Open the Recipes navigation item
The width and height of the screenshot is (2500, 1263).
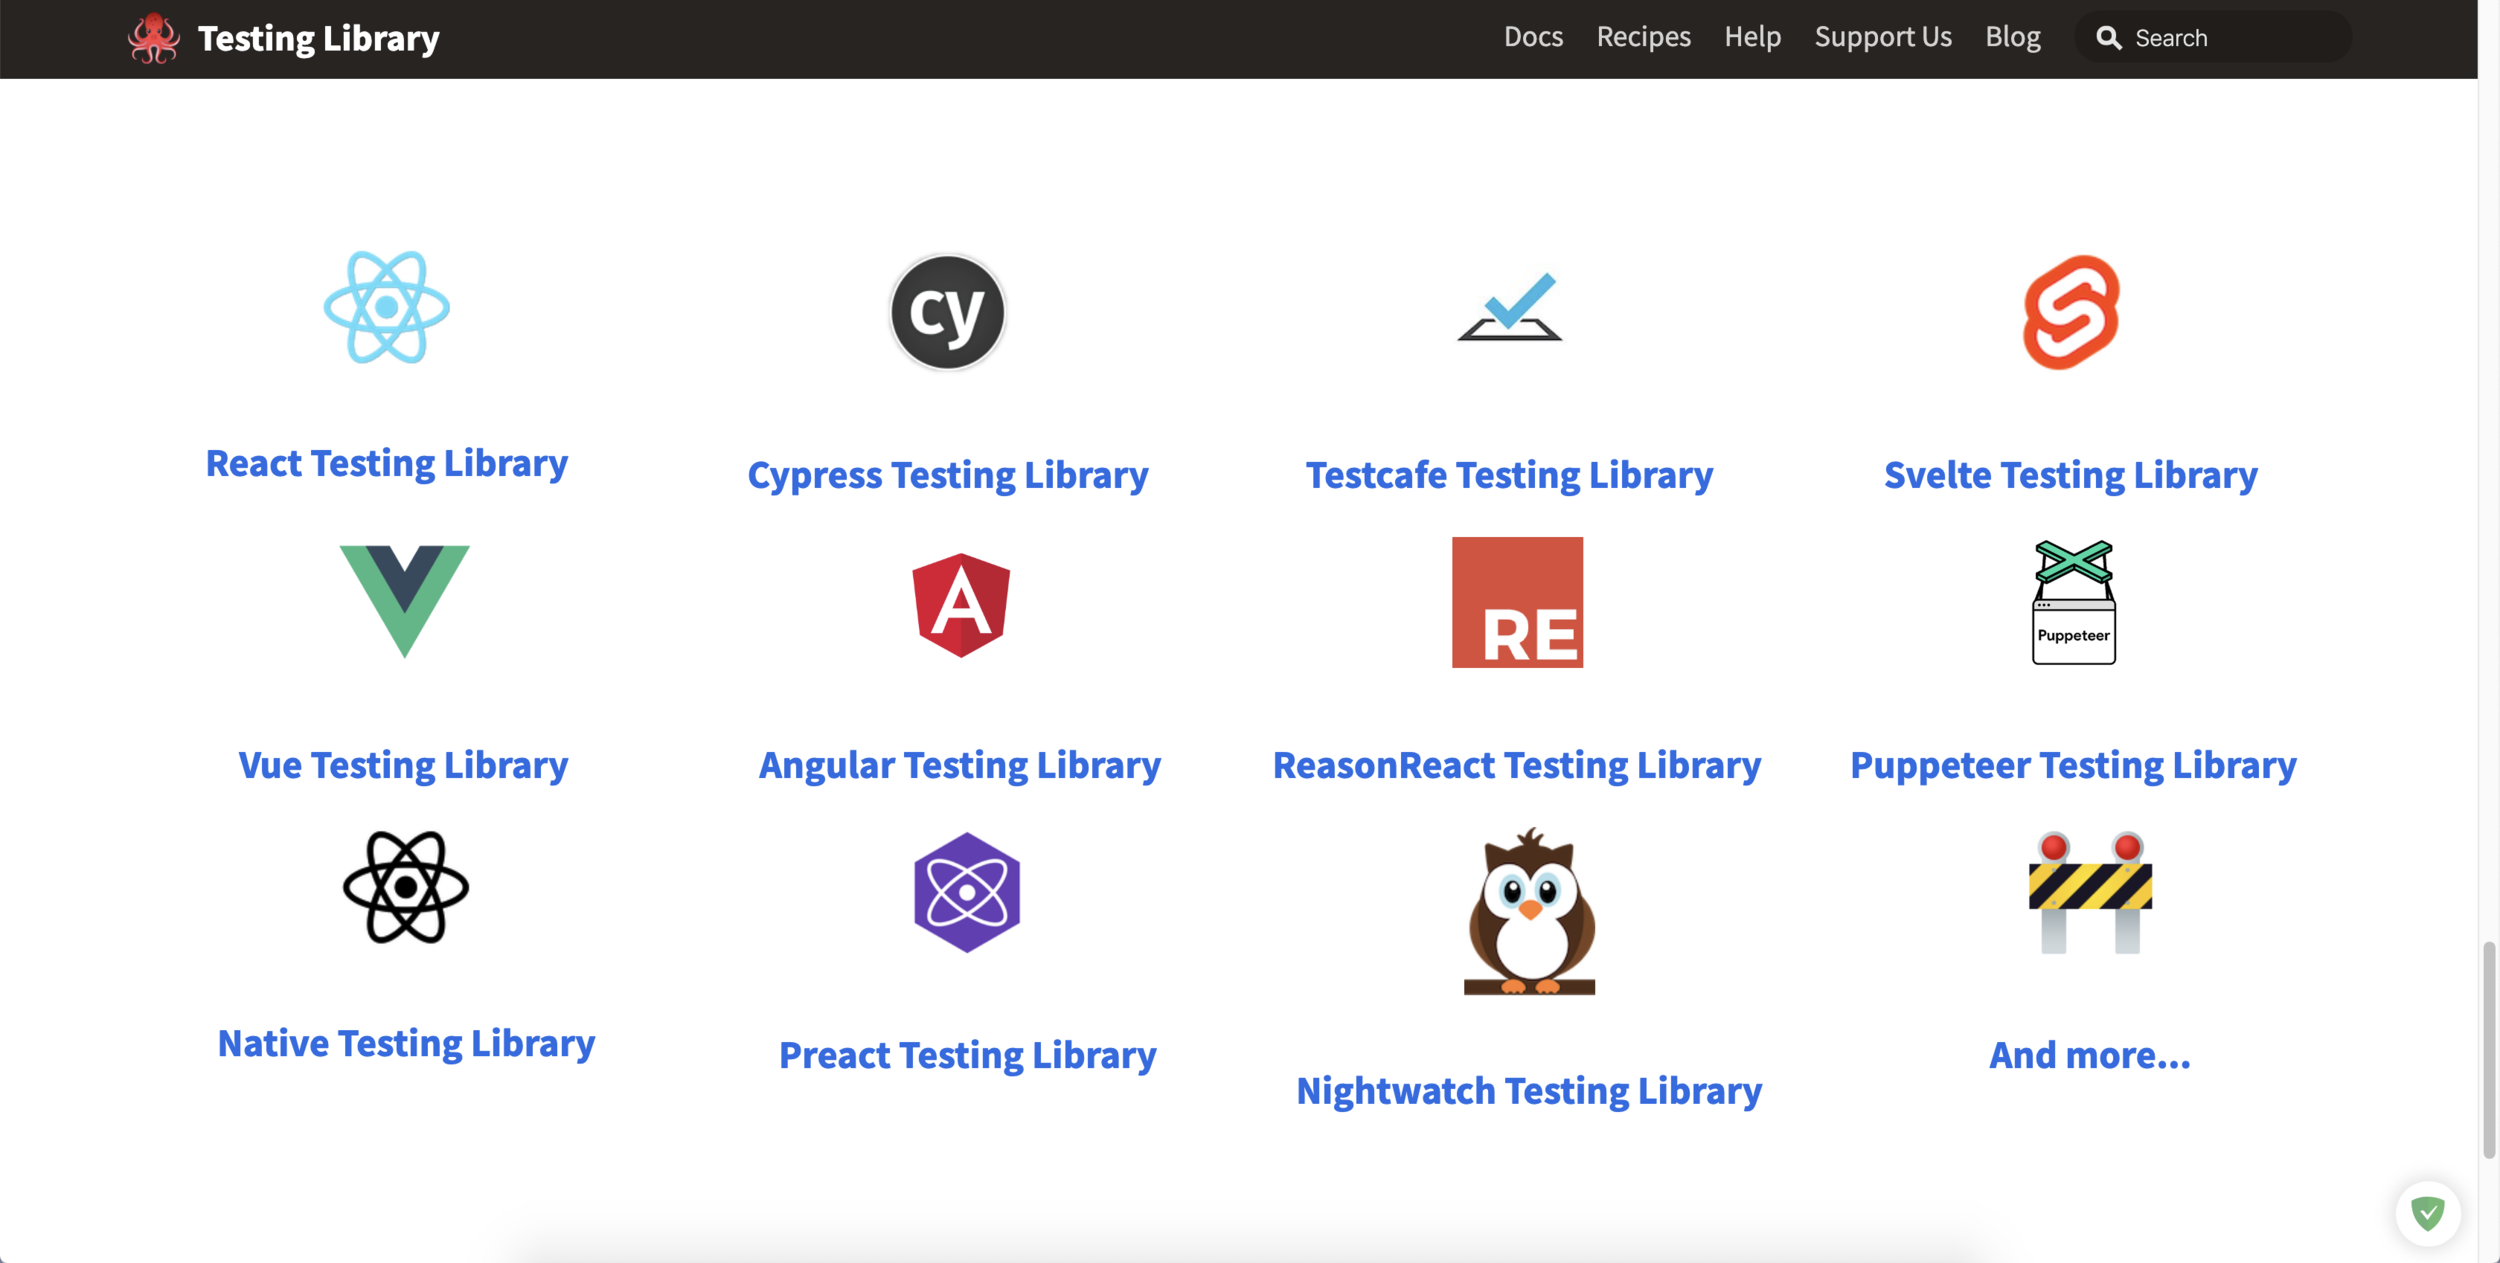(x=1643, y=37)
